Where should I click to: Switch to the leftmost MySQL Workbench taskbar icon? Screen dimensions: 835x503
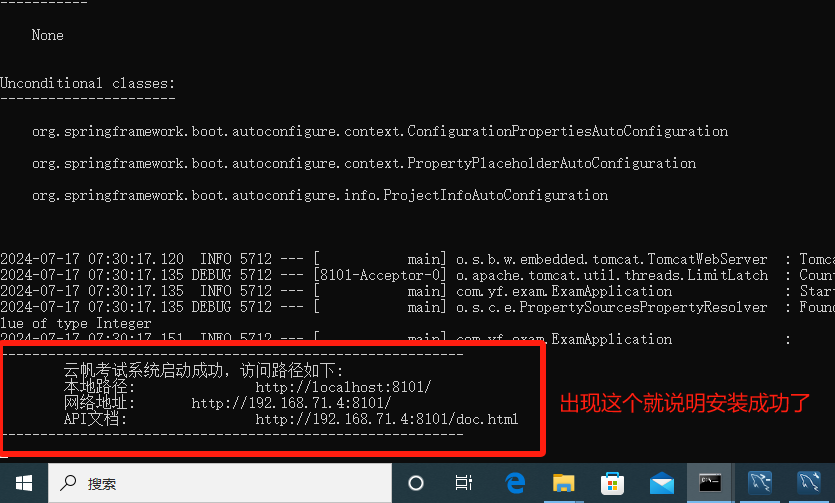(760, 483)
